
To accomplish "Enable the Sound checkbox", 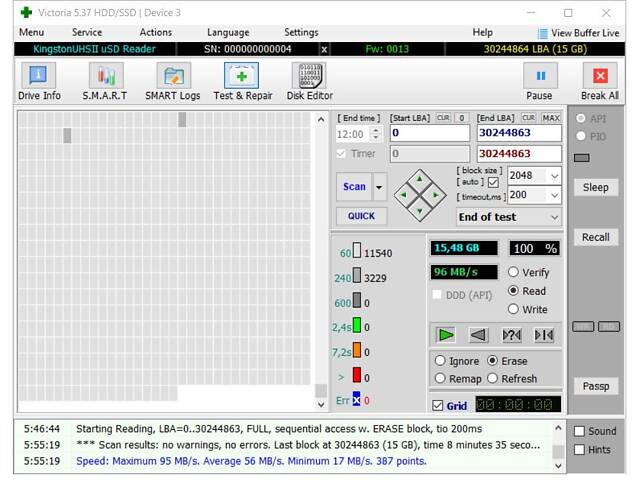I will coord(581,431).
